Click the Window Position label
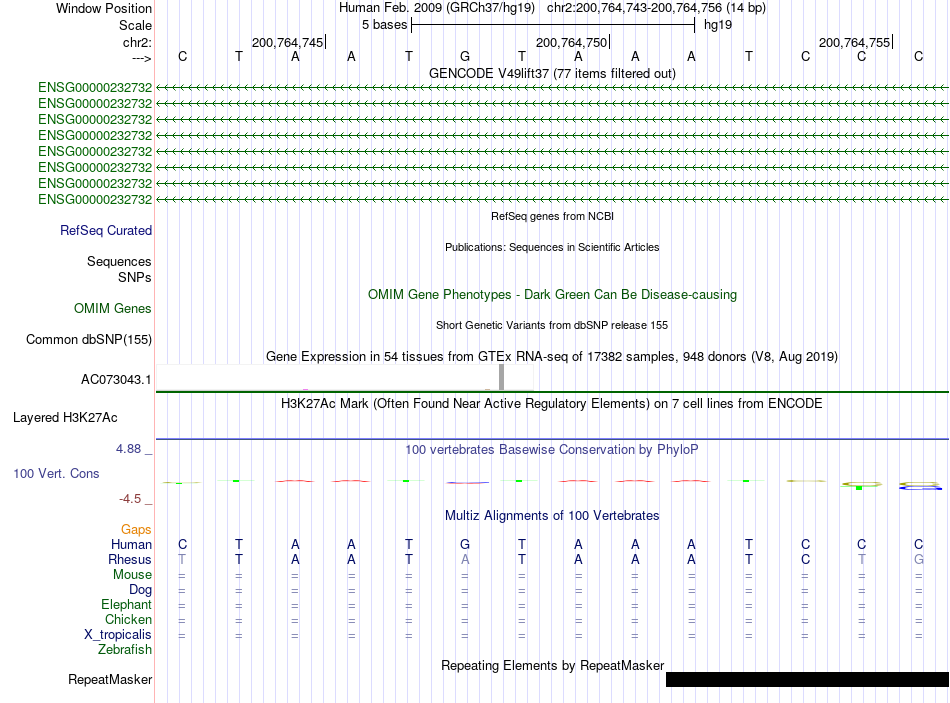This screenshot has height=703, width=950. click(x=104, y=8)
